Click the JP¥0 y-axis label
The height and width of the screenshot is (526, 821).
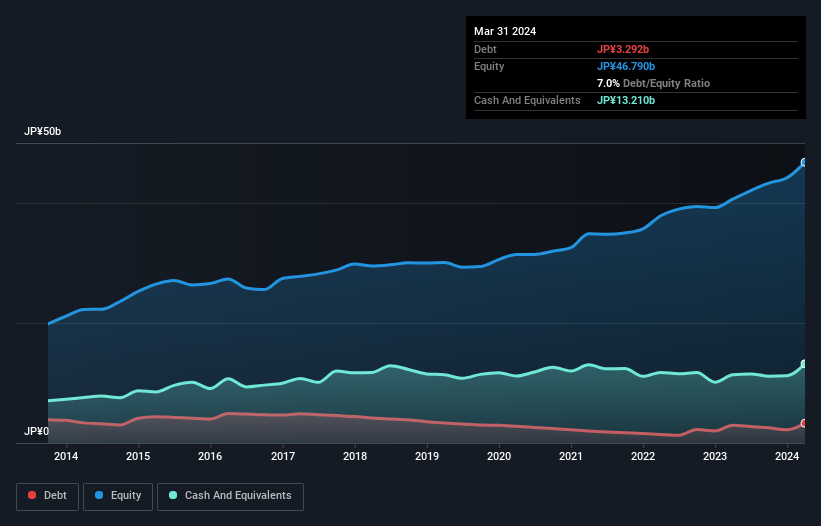tap(36, 431)
